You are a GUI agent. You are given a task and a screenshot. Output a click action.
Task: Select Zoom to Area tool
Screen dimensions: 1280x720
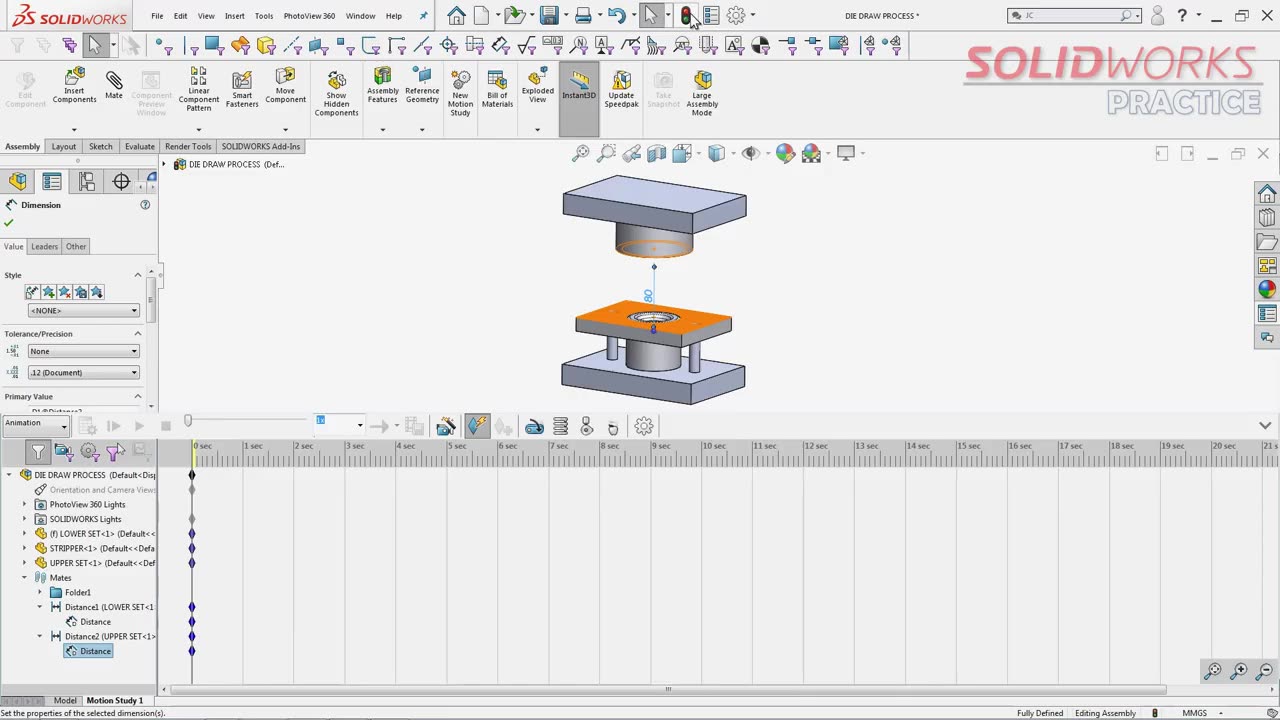[x=606, y=153]
